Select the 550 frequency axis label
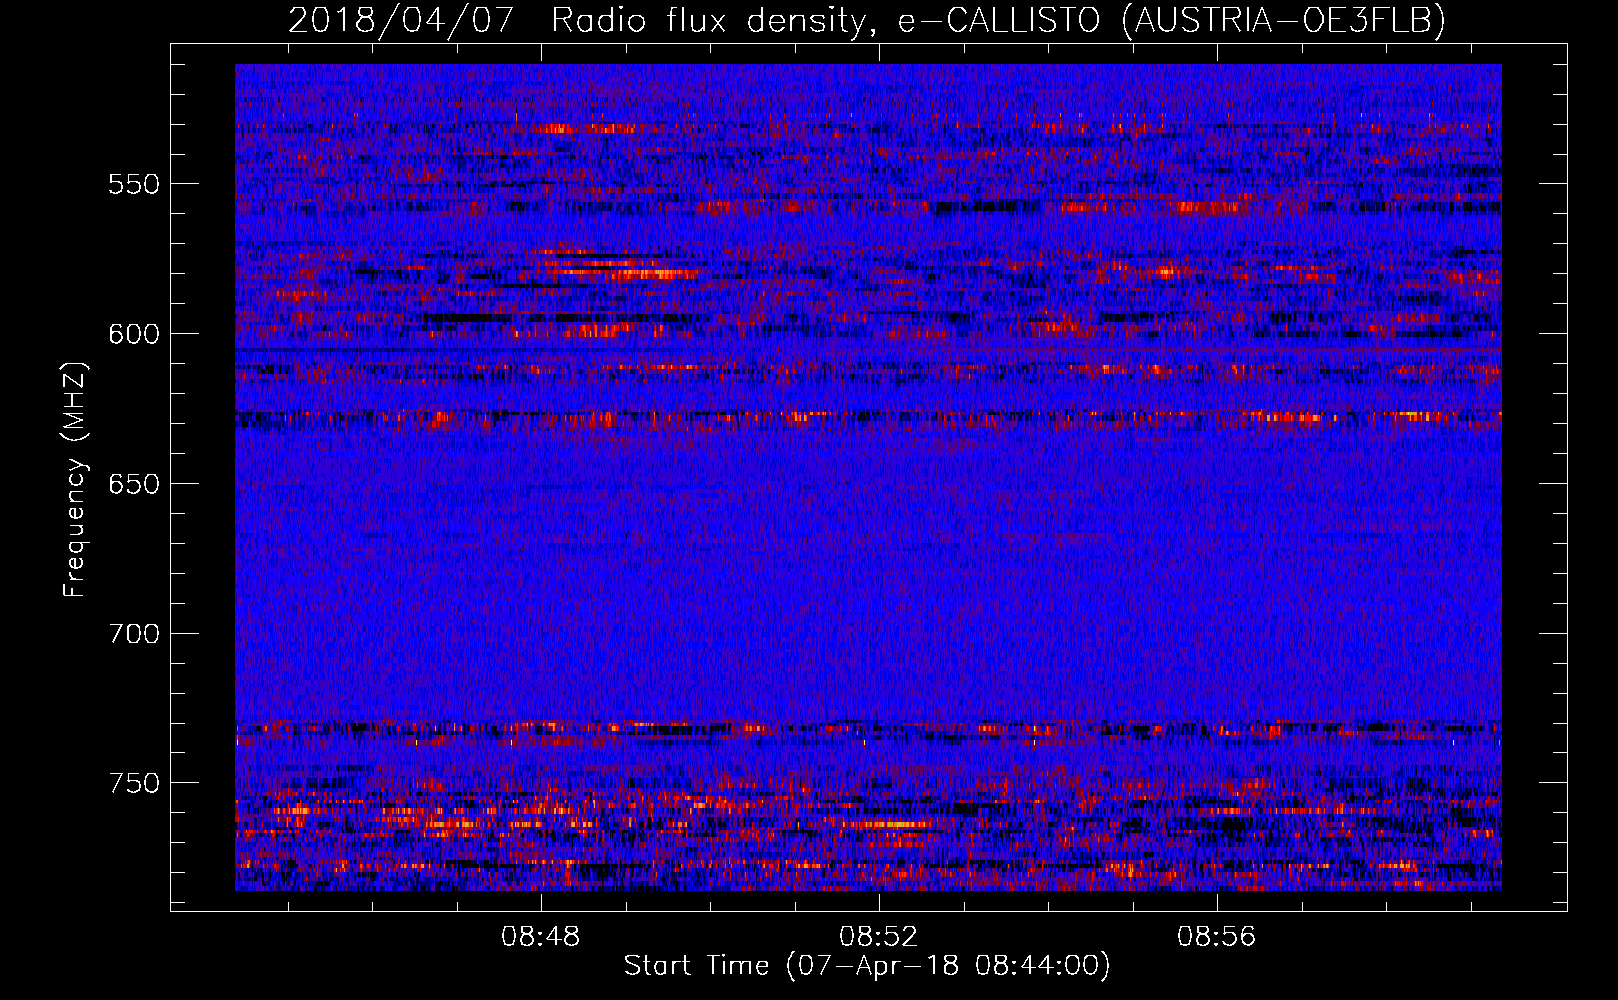The image size is (1618, 1000). [x=134, y=185]
